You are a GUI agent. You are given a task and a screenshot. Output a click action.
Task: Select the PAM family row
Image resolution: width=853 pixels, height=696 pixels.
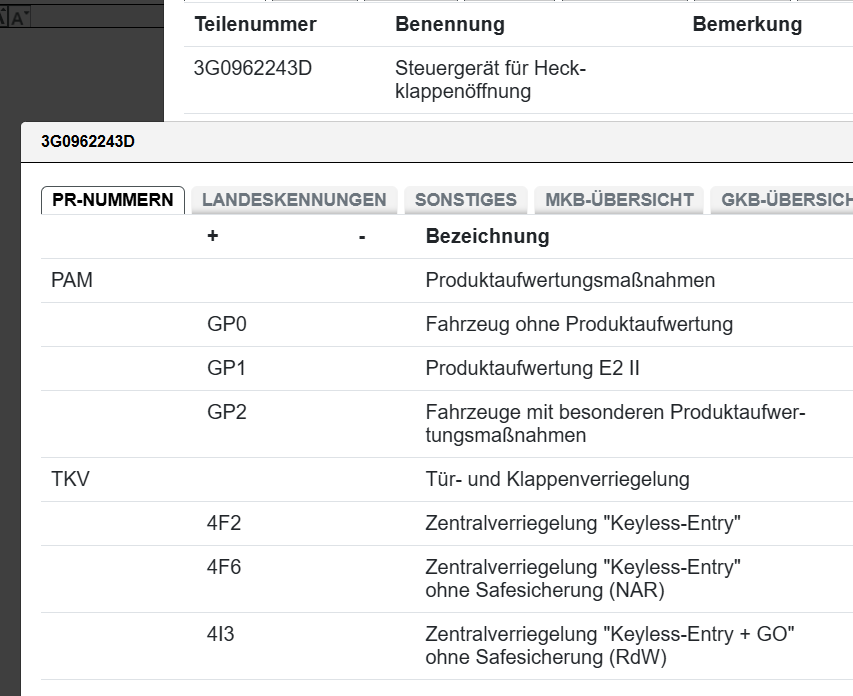pyautogui.click(x=72, y=280)
